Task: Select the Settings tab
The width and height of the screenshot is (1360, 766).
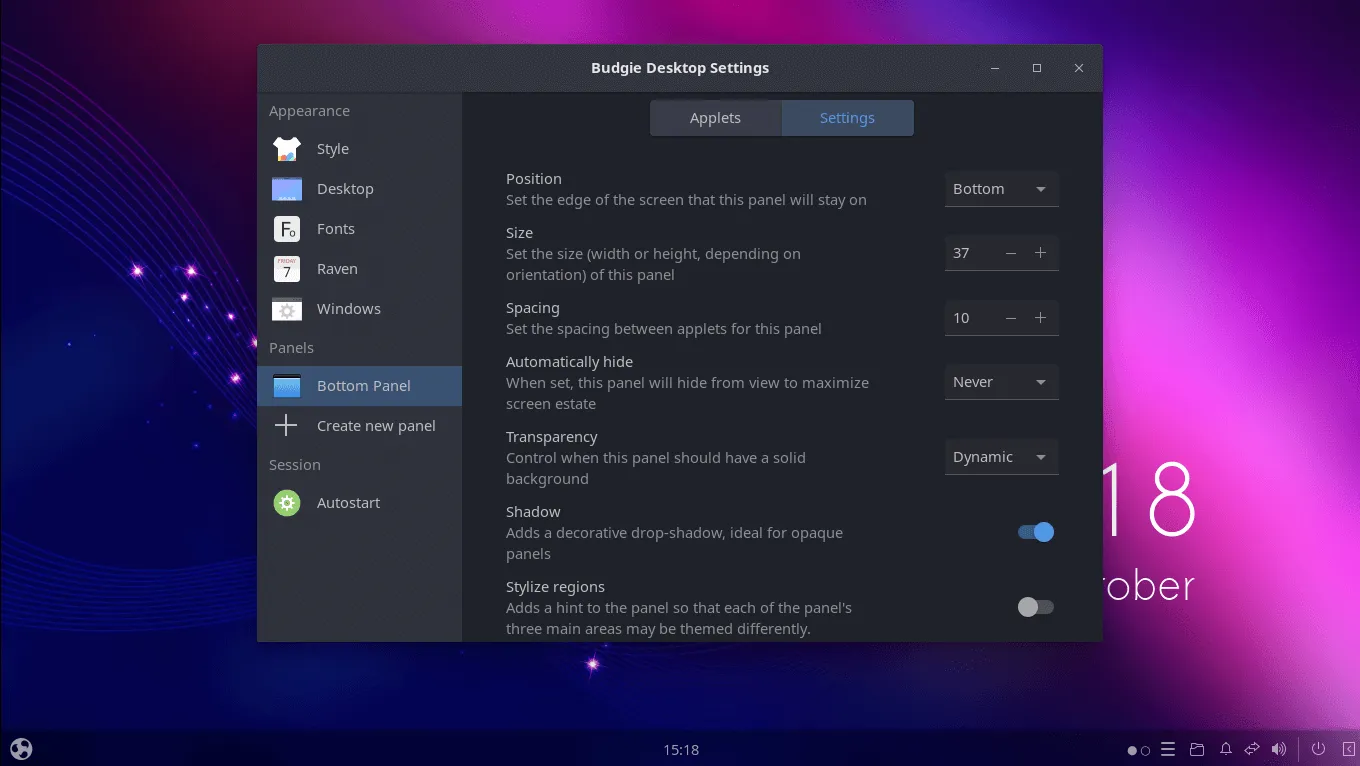Action: click(x=847, y=117)
